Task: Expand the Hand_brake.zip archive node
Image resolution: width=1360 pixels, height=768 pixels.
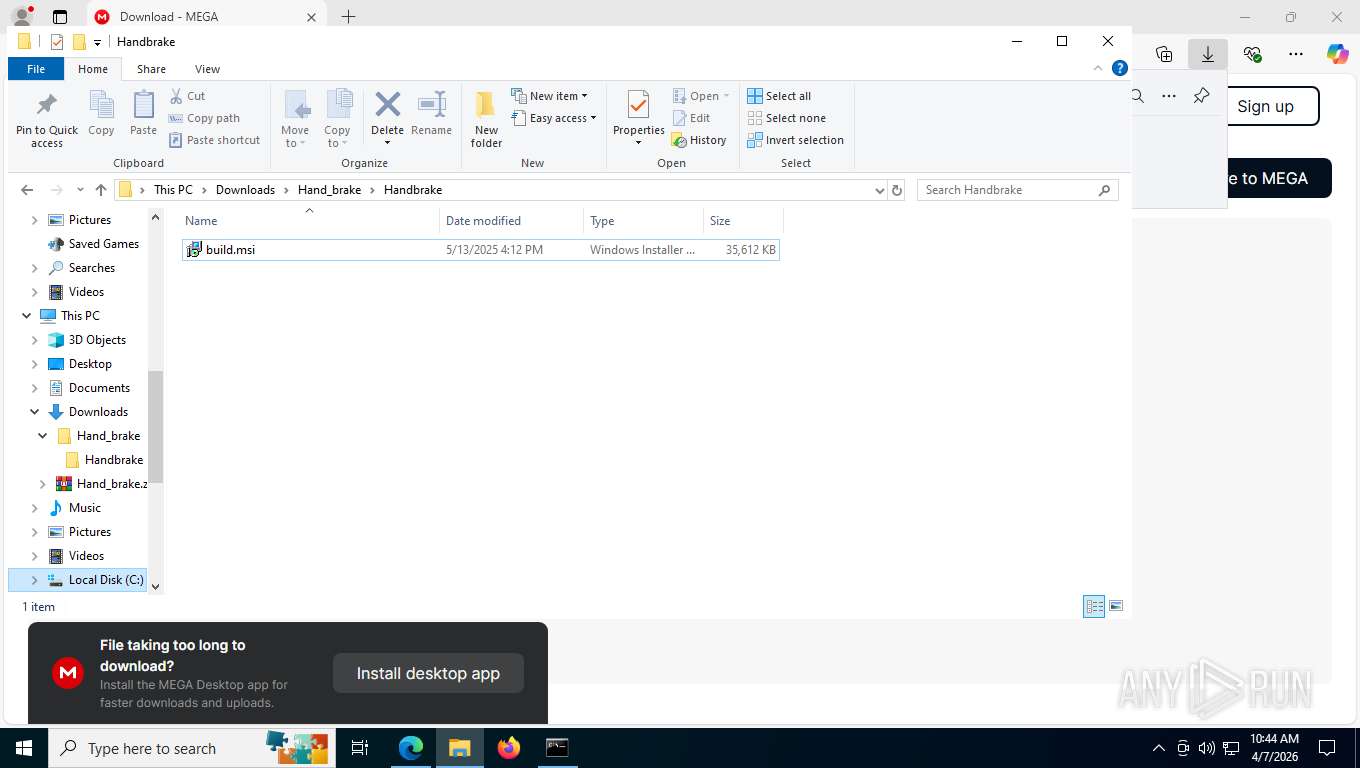Action: click(x=43, y=484)
